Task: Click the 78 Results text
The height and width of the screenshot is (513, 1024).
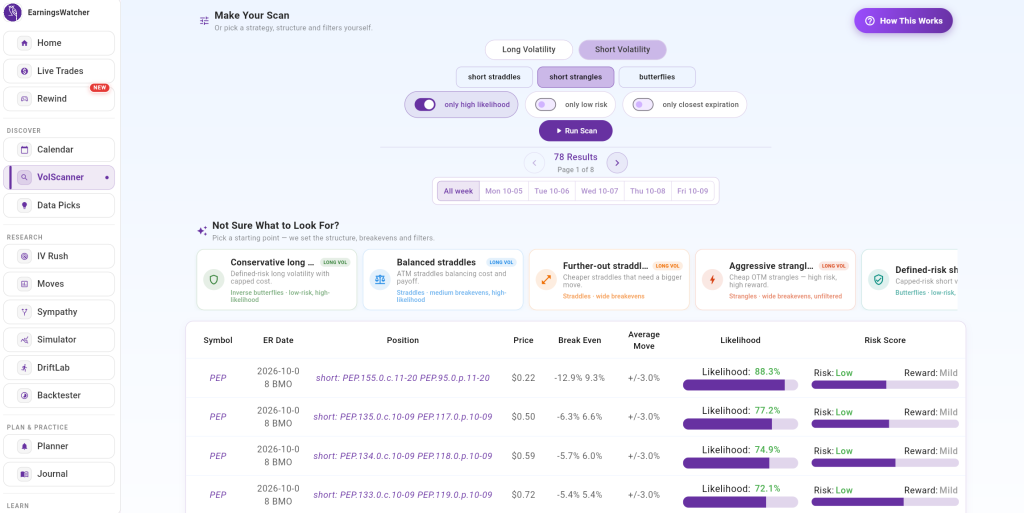Action: coord(575,157)
